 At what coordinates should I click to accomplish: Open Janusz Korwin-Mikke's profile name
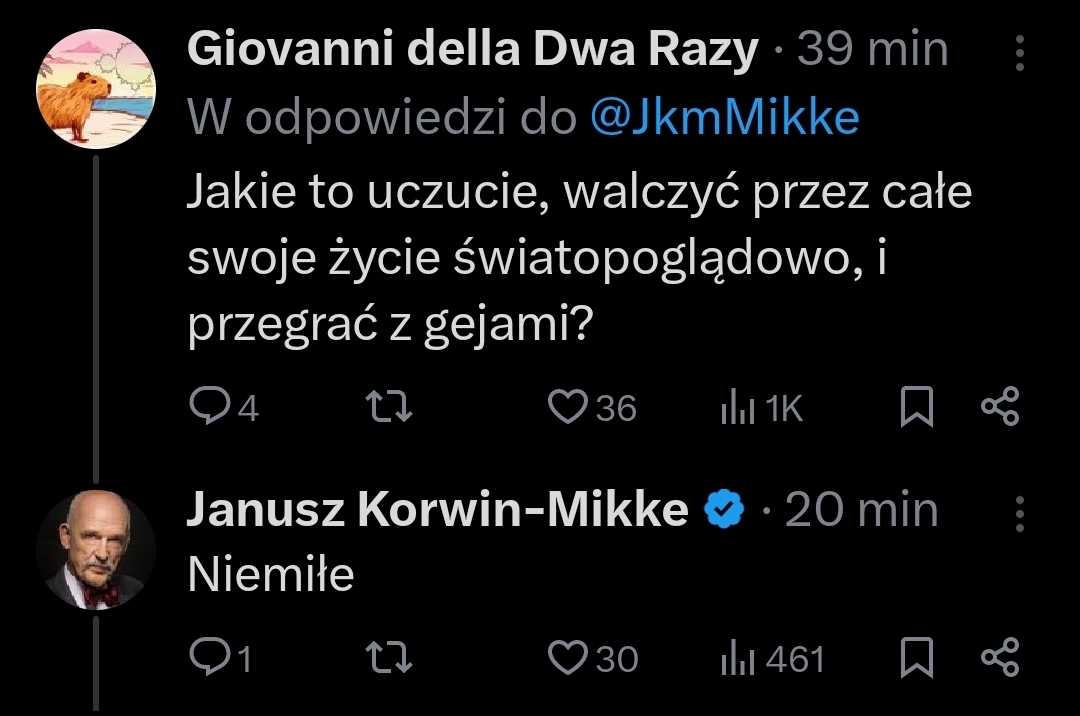pyautogui.click(x=437, y=511)
